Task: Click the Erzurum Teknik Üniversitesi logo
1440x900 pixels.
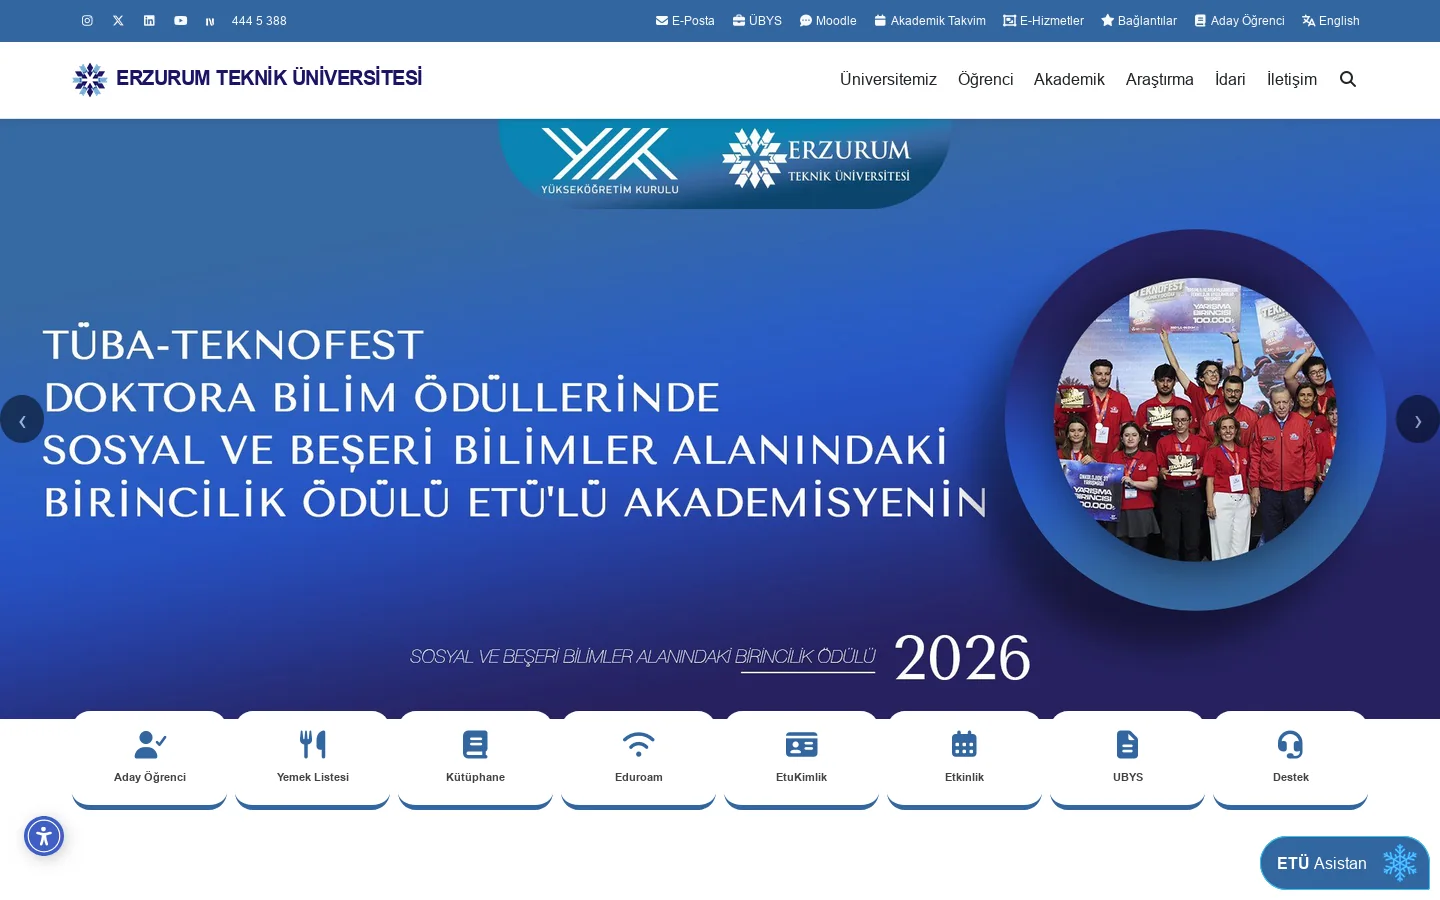Action: (x=247, y=79)
